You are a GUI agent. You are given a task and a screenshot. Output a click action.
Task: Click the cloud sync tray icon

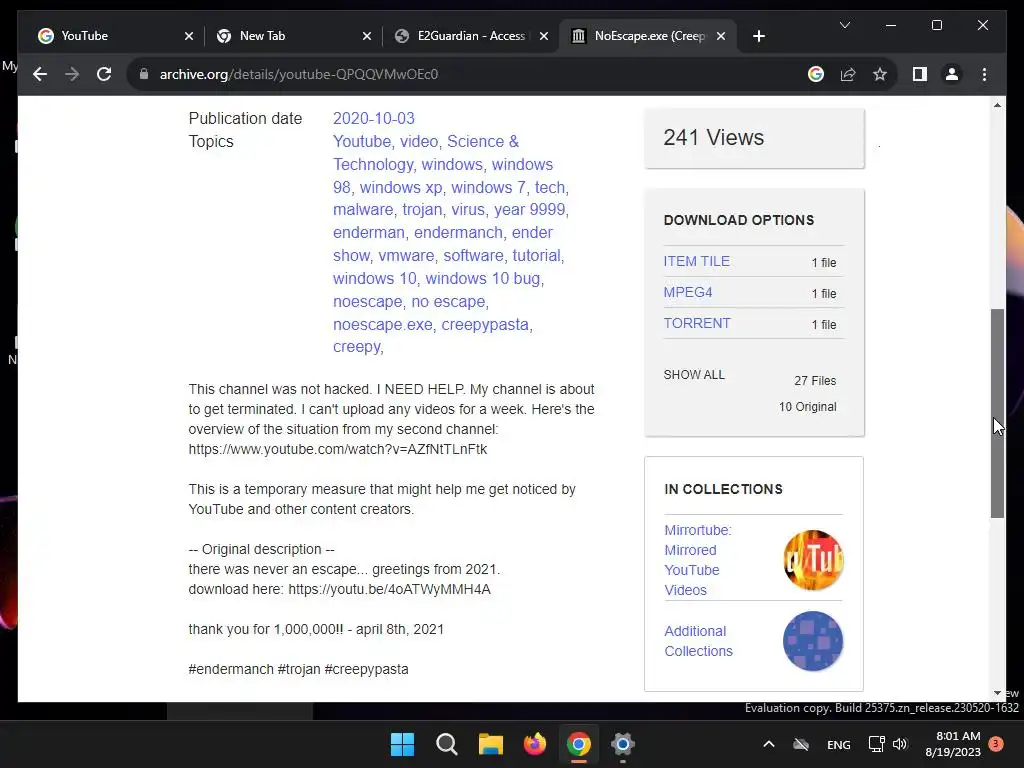(801, 744)
